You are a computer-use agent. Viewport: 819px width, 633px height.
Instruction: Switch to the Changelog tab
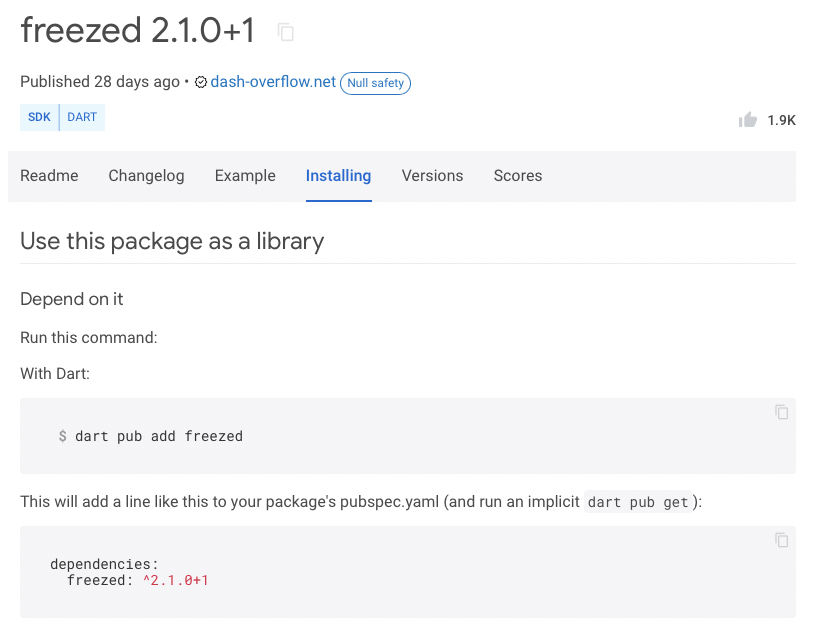[x=146, y=175]
